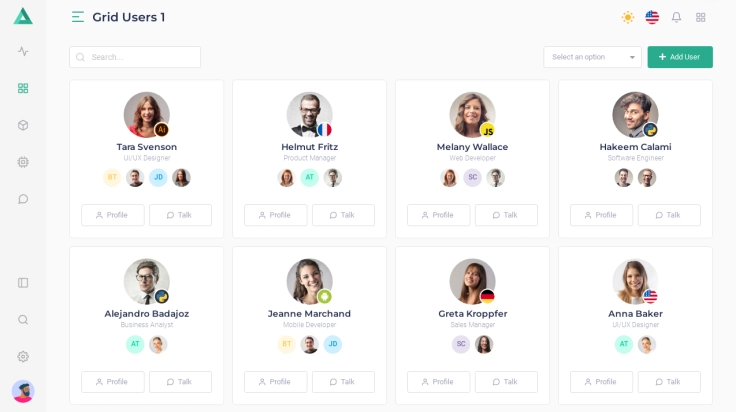Open the dashboard grid icon in sidebar

click(x=23, y=88)
